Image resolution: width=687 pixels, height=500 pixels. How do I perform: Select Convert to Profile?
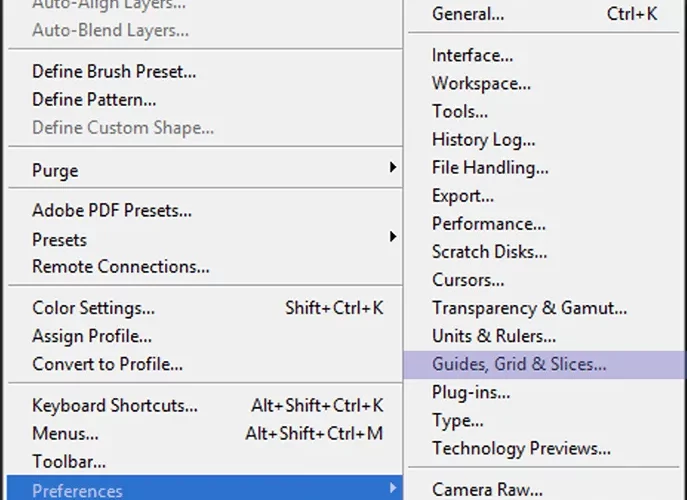[x=205, y=364]
